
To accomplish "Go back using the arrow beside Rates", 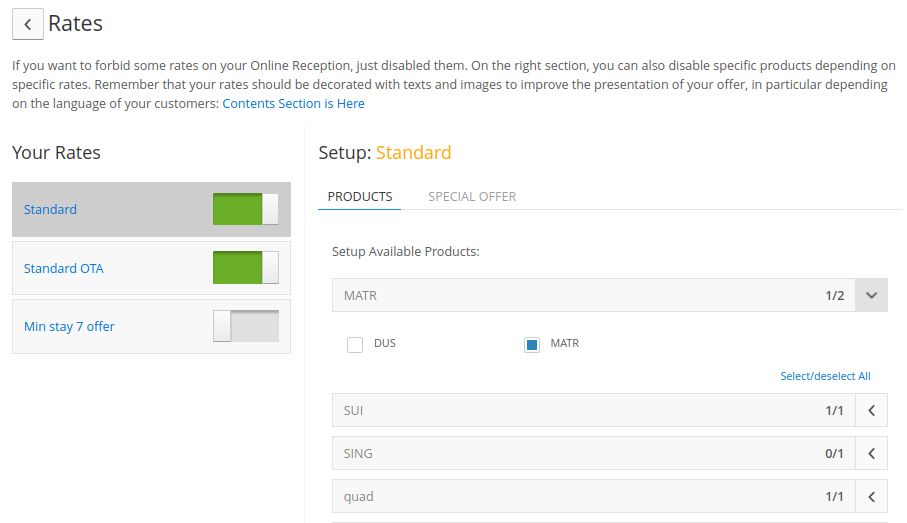I will coord(28,24).
